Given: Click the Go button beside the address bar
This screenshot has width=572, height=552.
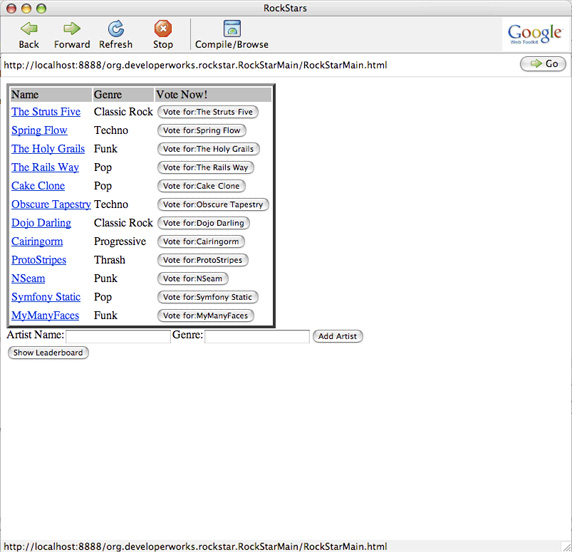Looking at the screenshot, I should coord(543,64).
